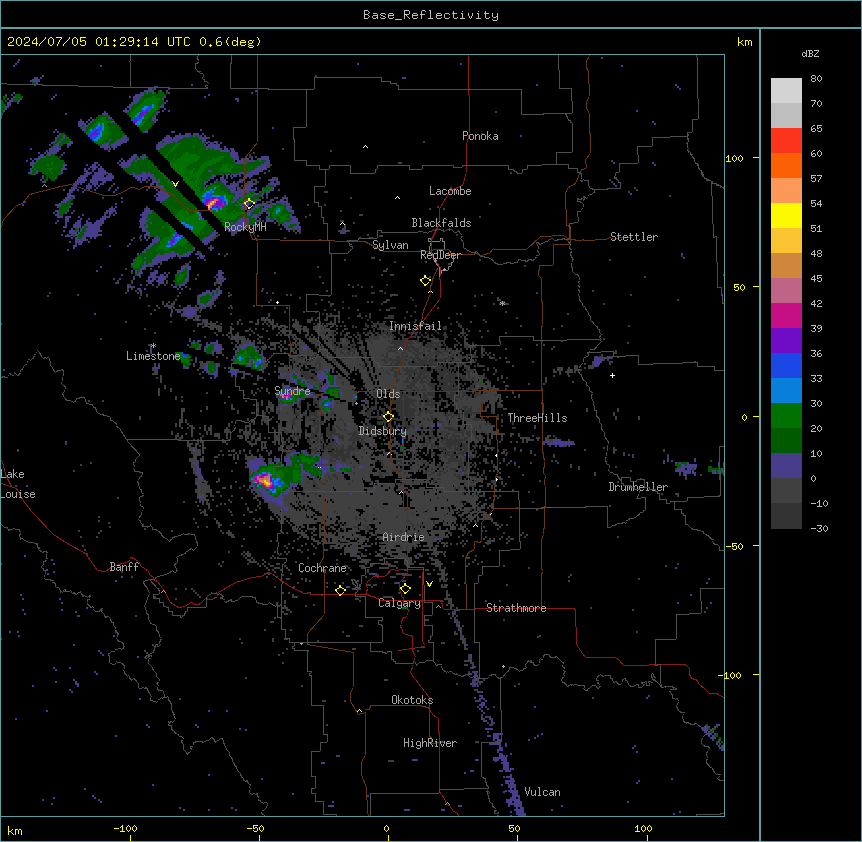The width and height of the screenshot is (862, 842).
Task: Pick the pinkish 42–45 dBZ legend swatch
Action: click(x=786, y=291)
